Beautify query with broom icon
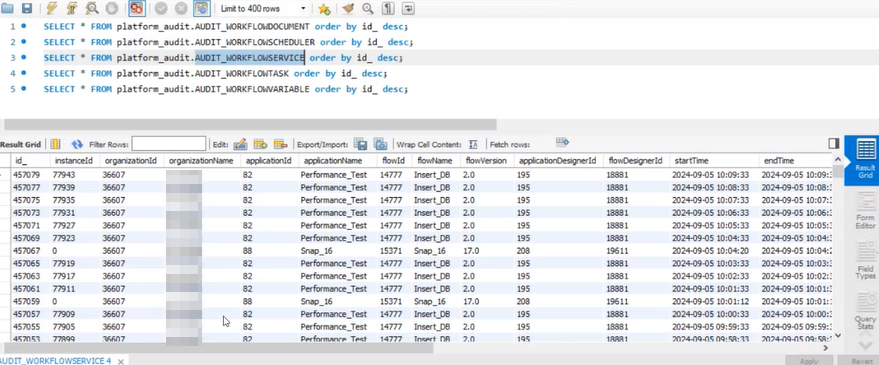 (348, 8)
